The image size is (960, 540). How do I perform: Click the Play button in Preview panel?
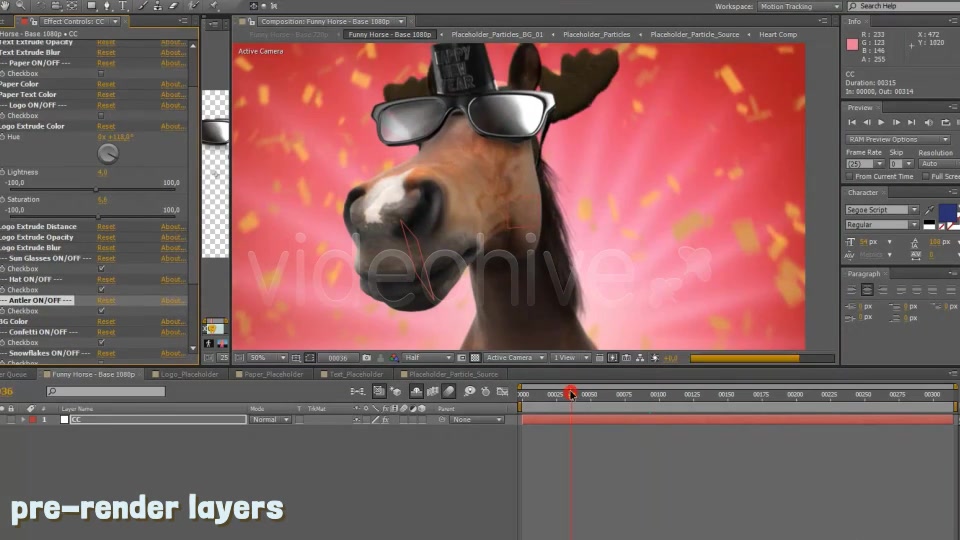pos(881,122)
